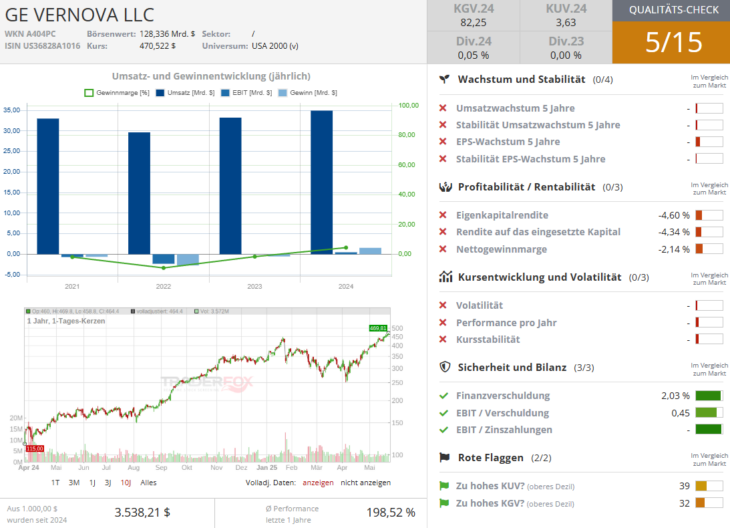Screen dimensions: 730x528
Task: Open the Finanzverschuldung criterion
Action: pos(503,395)
